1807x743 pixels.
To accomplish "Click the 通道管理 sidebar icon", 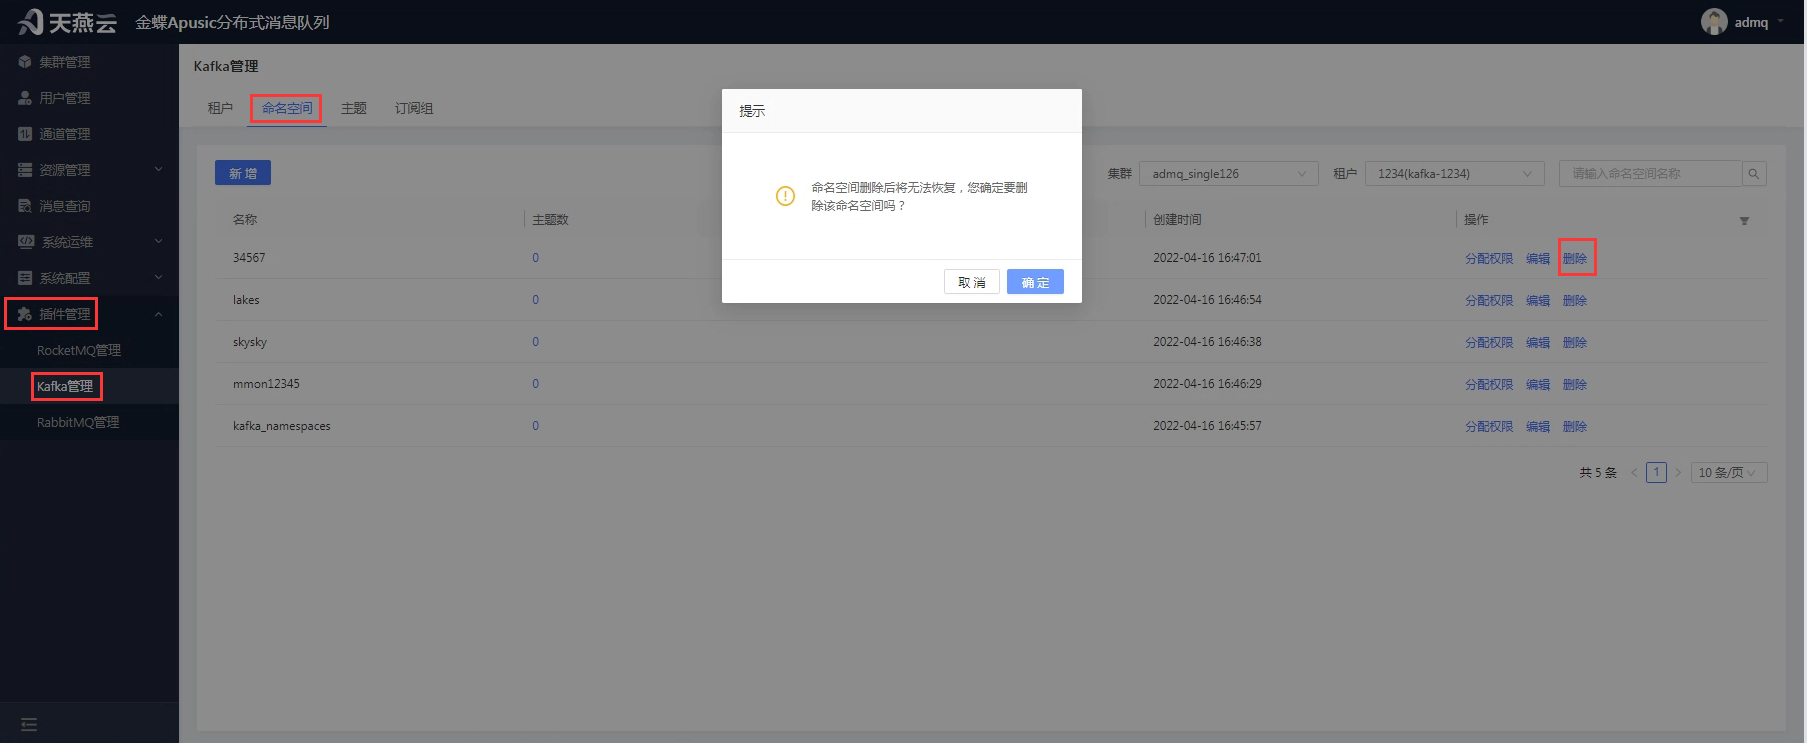I will click(x=25, y=134).
